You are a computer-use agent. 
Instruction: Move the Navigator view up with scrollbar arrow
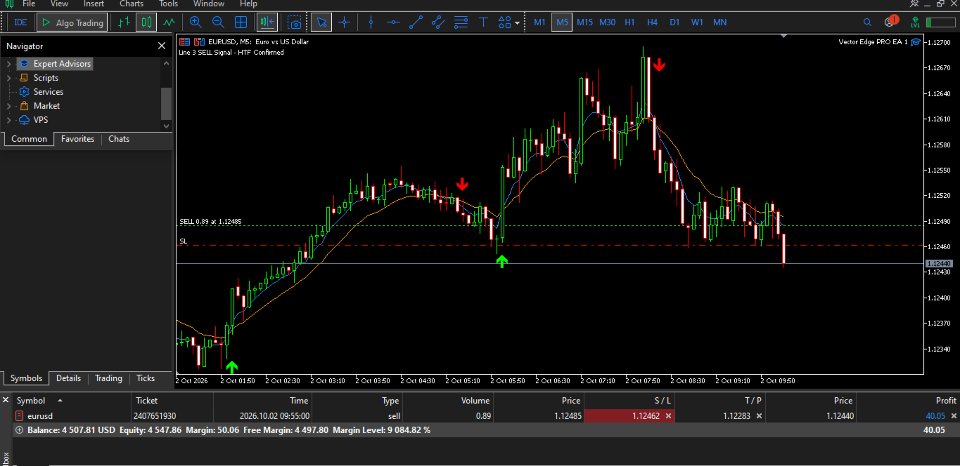click(x=167, y=63)
